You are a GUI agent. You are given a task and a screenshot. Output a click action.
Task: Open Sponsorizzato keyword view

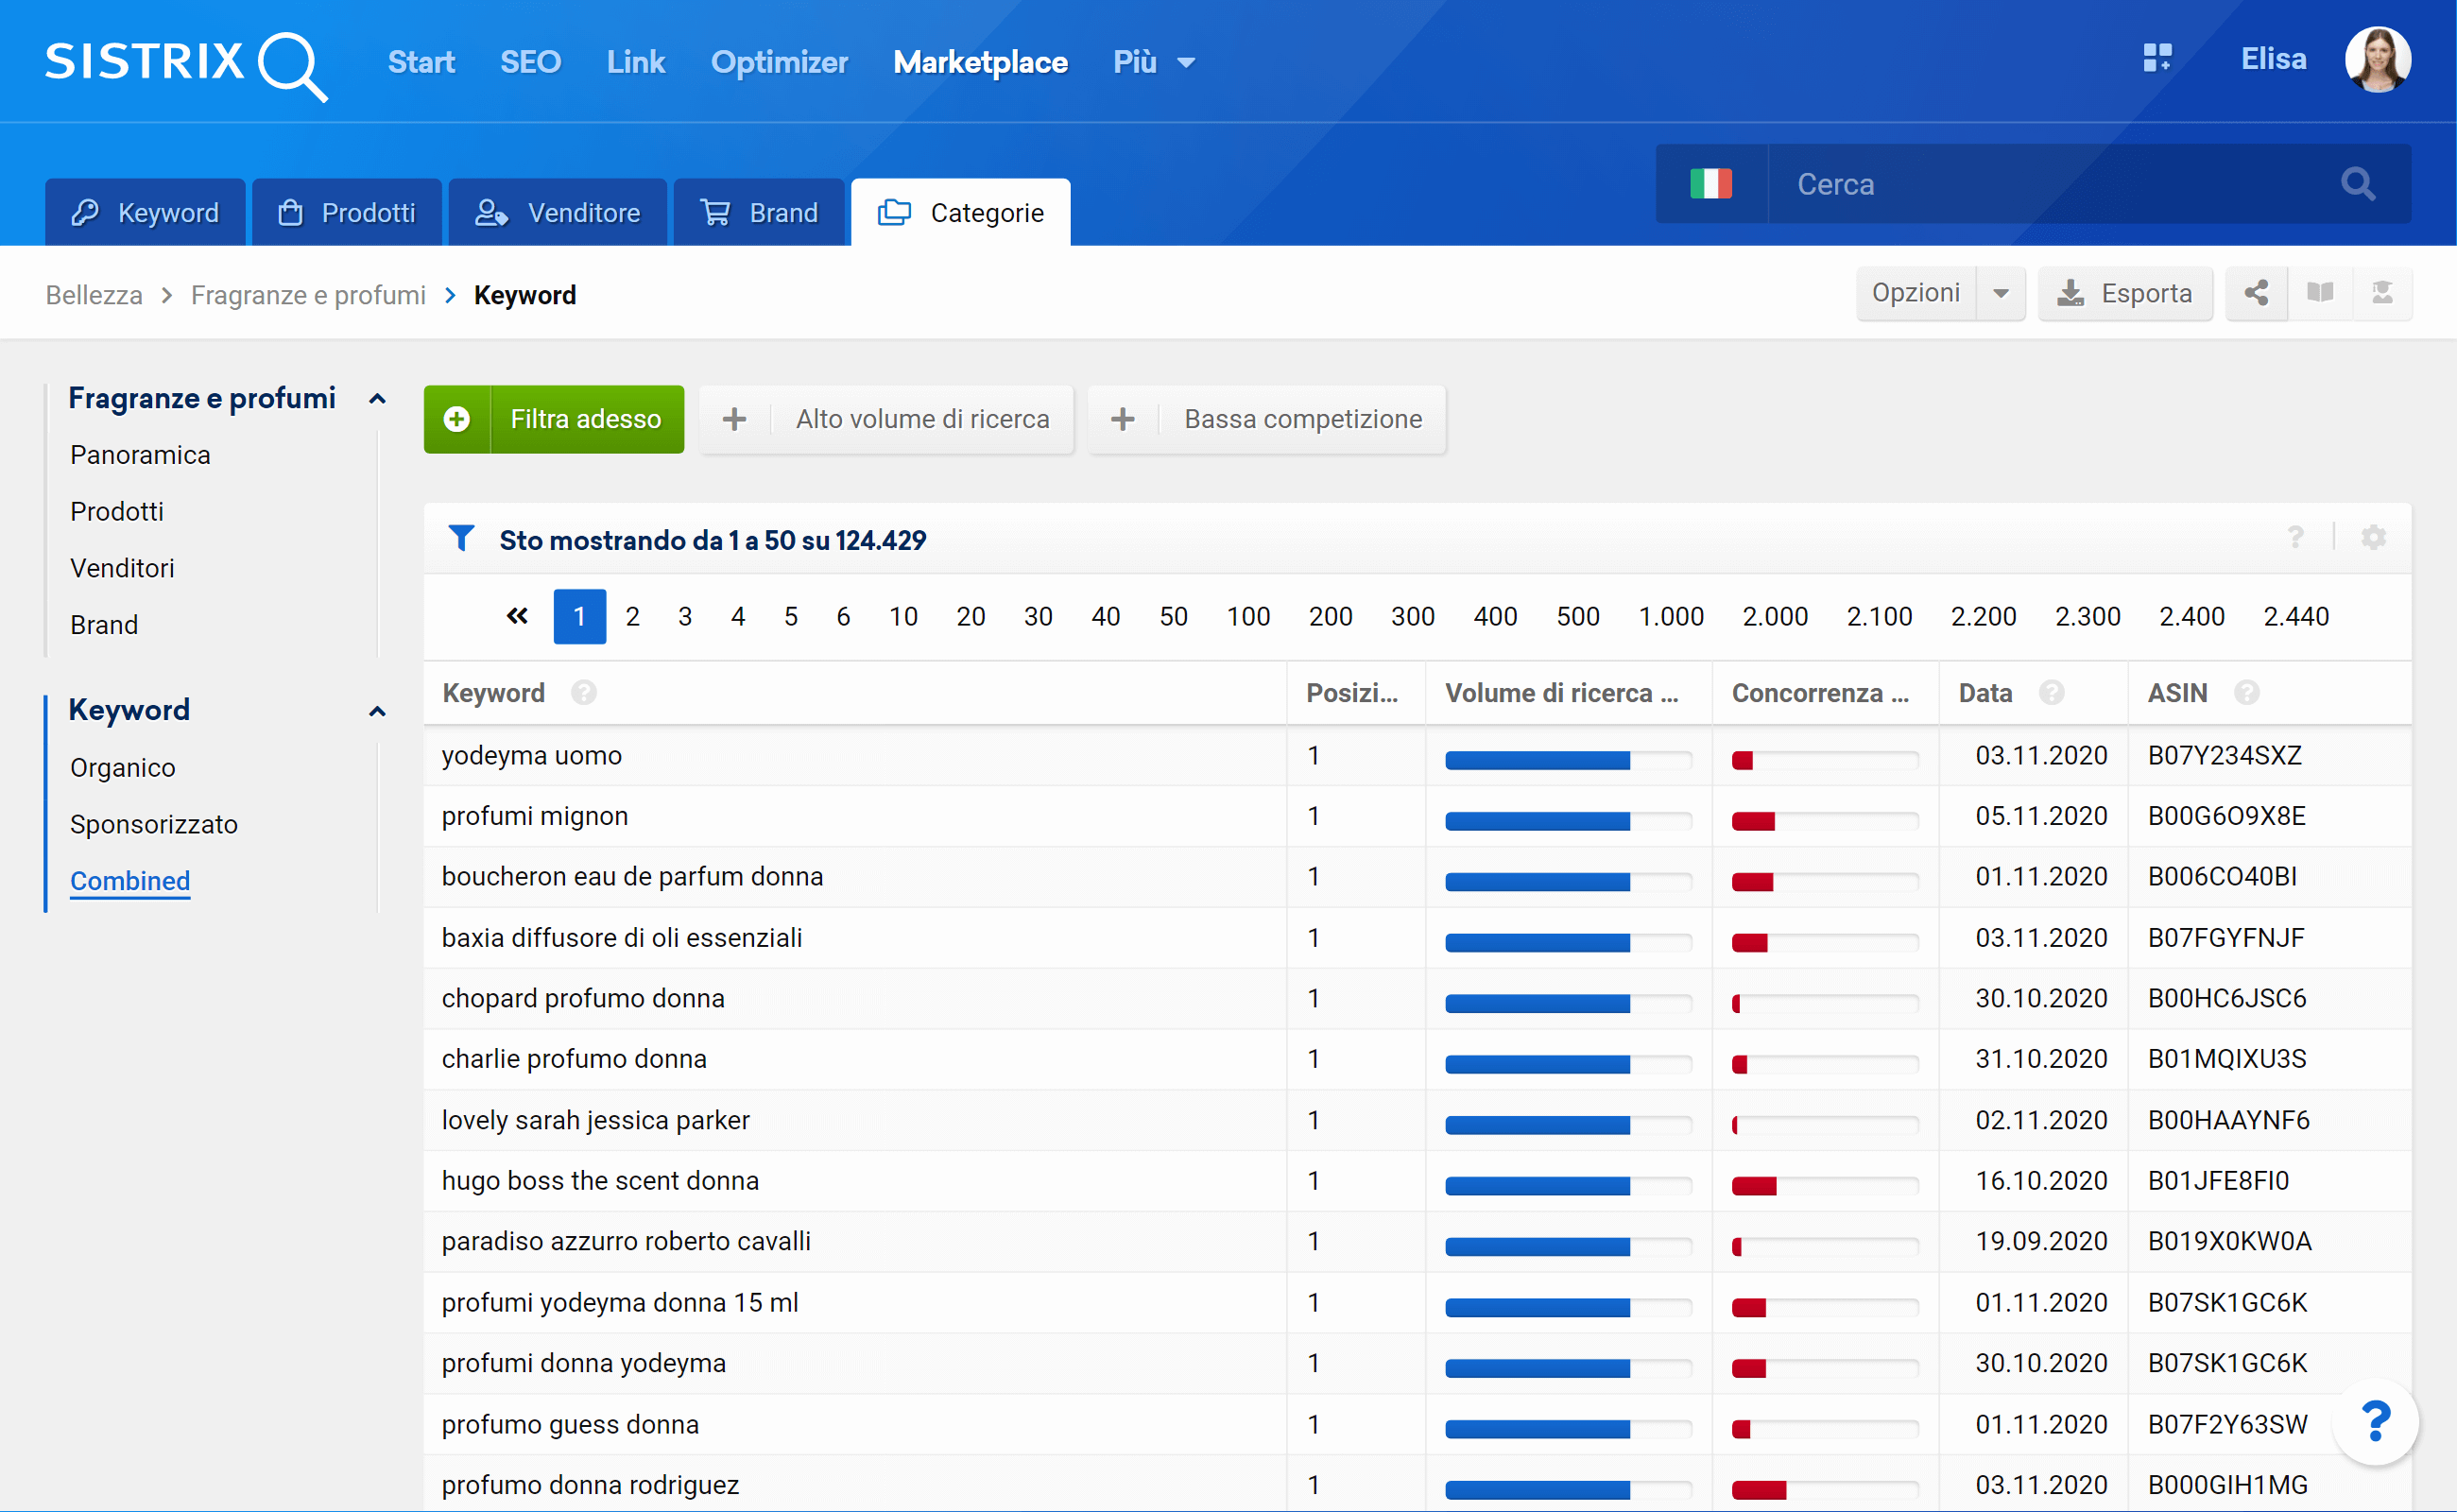tap(154, 825)
